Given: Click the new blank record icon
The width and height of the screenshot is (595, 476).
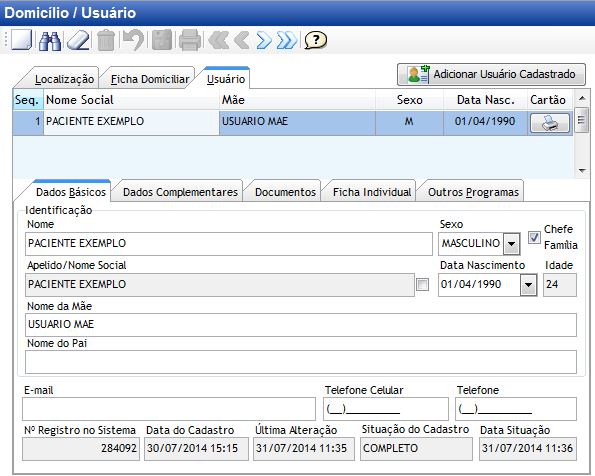Looking at the screenshot, I should (21, 39).
